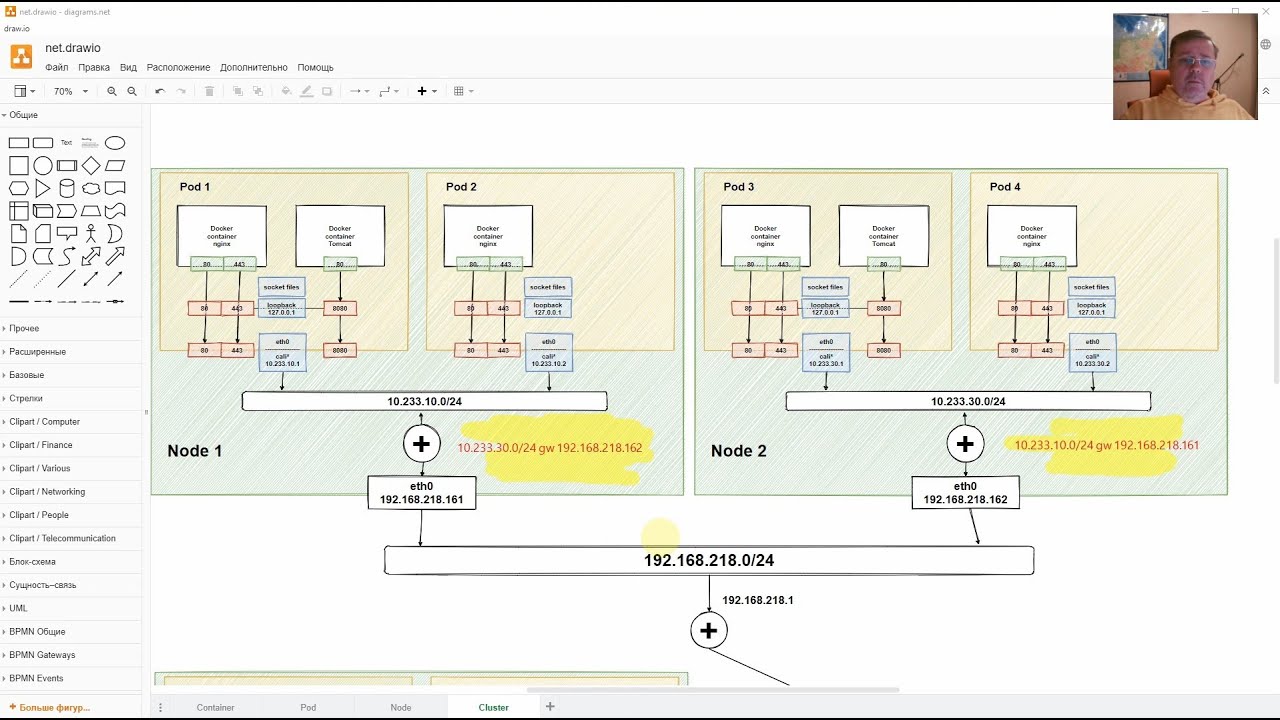
Task: Select the 10.233.10.0/24 subnet box
Action: [x=424, y=401]
